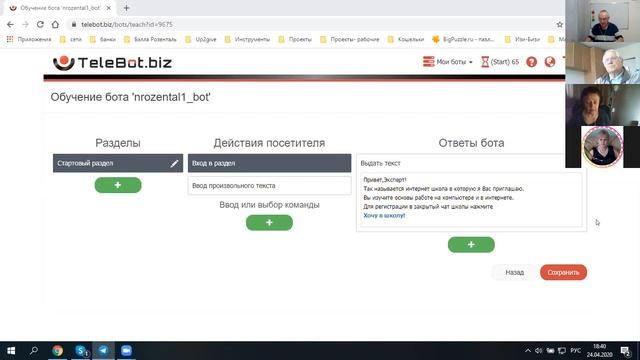Click the (Start) 65 hourglass indicator
This screenshot has width=640, height=360.
(x=500, y=62)
